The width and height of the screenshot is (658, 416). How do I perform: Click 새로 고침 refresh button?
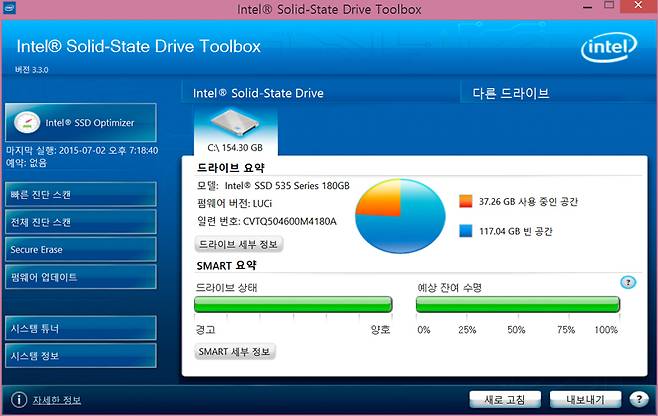505,399
